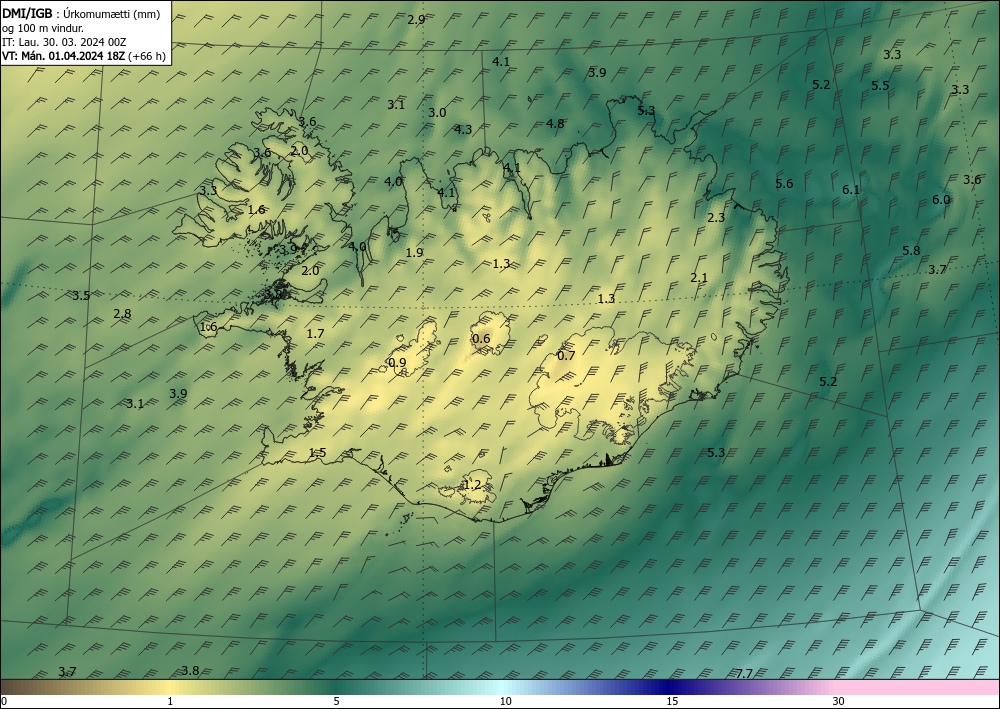
Task: Click the 2.3 value in East Iceland
Action: coord(716,217)
